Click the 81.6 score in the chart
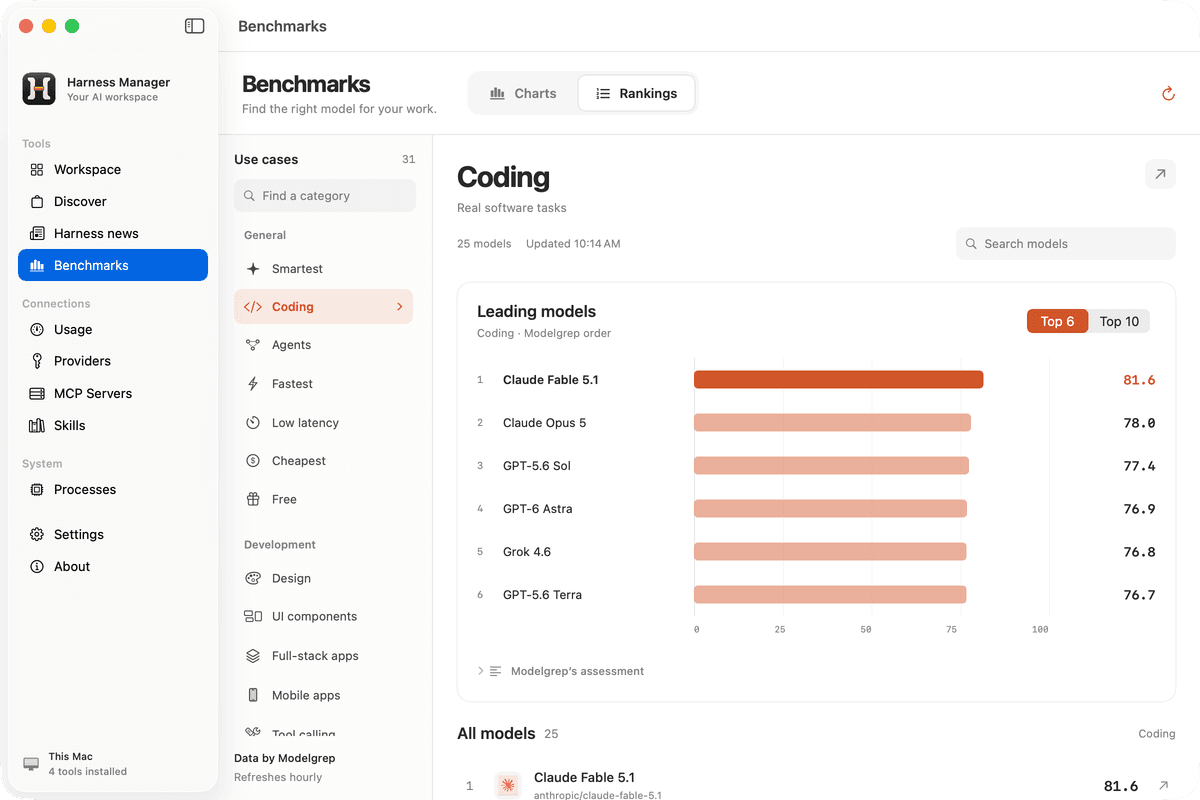Viewport: 1200px width, 800px height. coord(1139,380)
